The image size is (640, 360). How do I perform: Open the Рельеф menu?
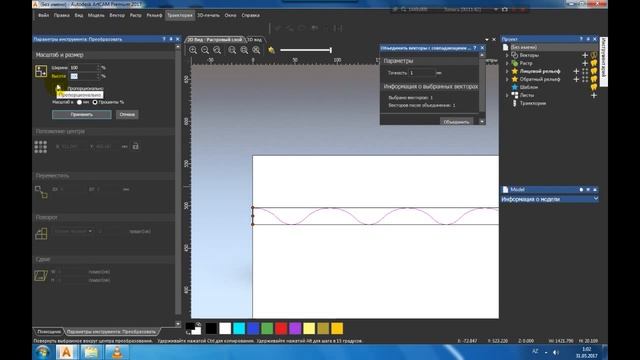[x=154, y=16]
